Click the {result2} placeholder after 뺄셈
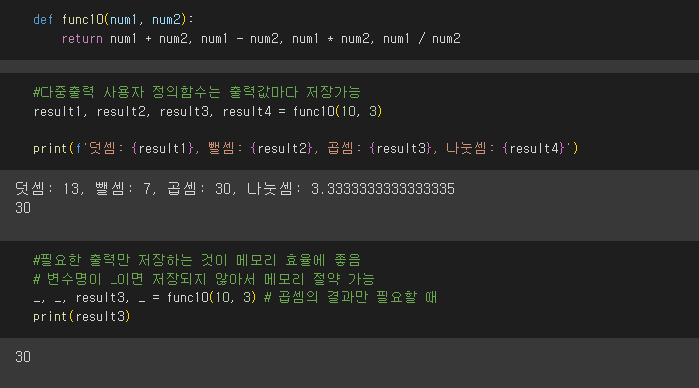Image resolution: width=699 pixels, height=388 pixels. click(282, 148)
